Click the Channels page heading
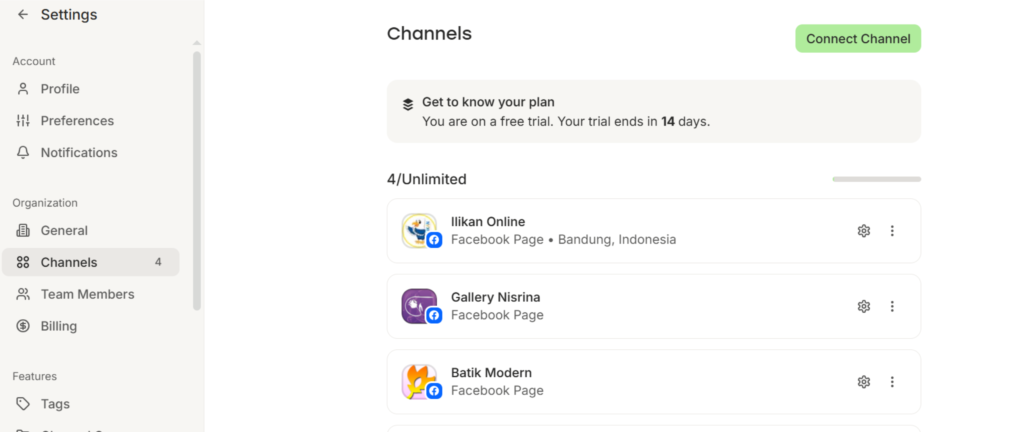Image resolution: width=1024 pixels, height=432 pixels. click(429, 34)
